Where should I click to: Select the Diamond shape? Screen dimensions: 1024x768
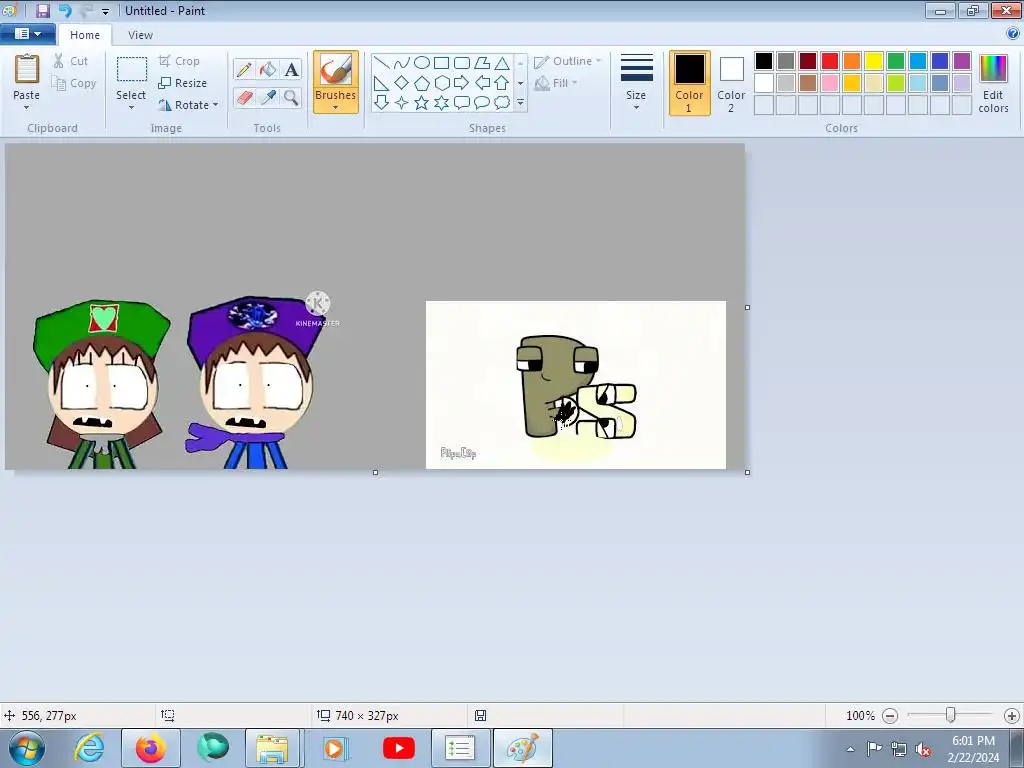tap(402, 83)
